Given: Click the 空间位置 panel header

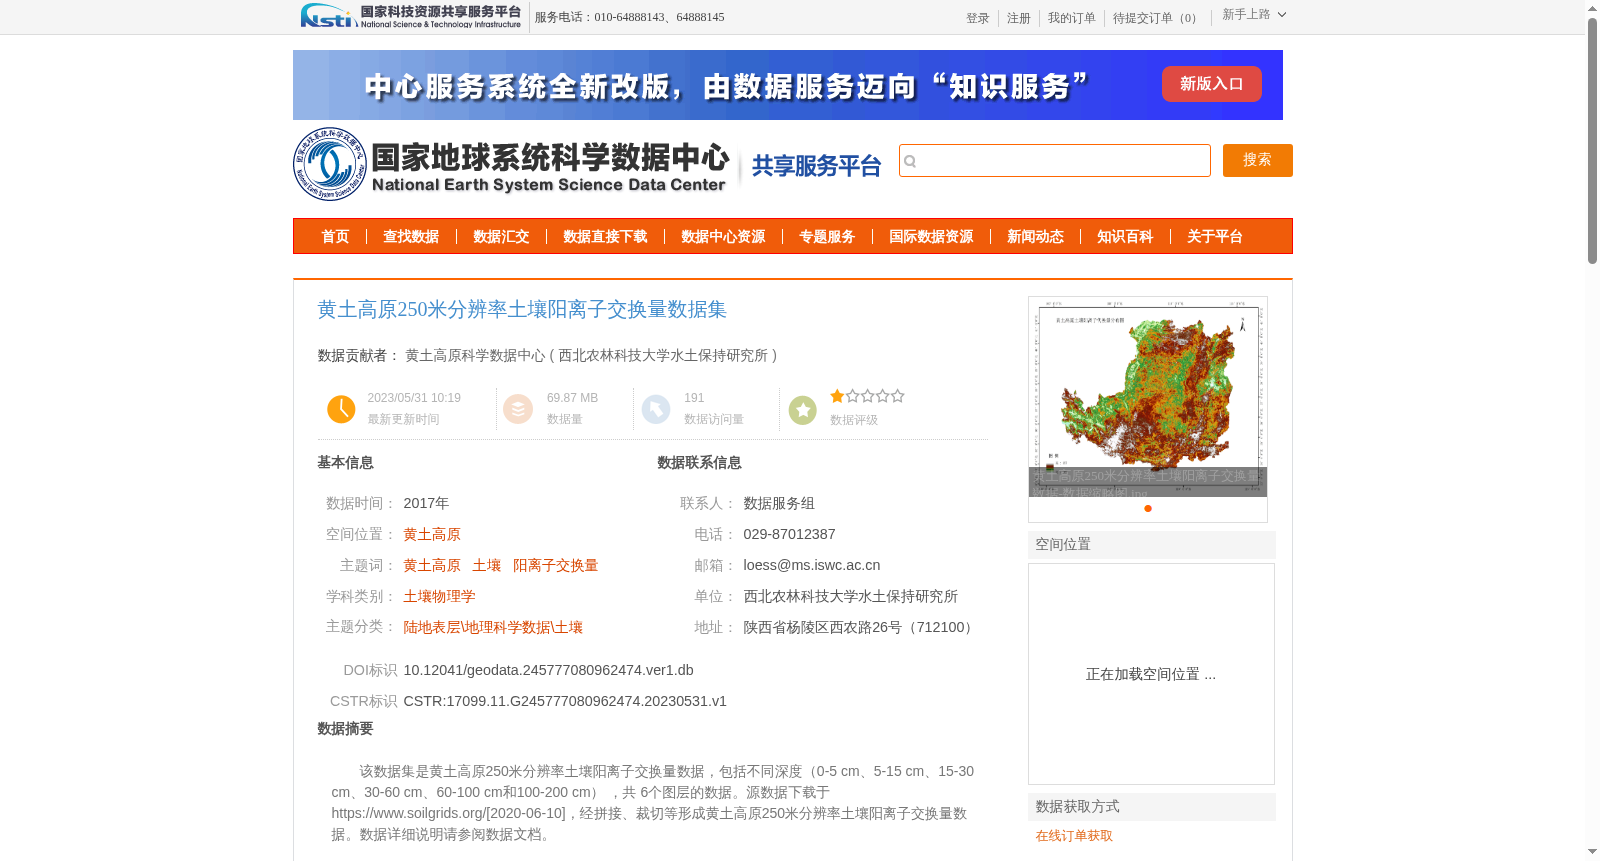Looking at the screenshot, I should (x=1151, y=545).
